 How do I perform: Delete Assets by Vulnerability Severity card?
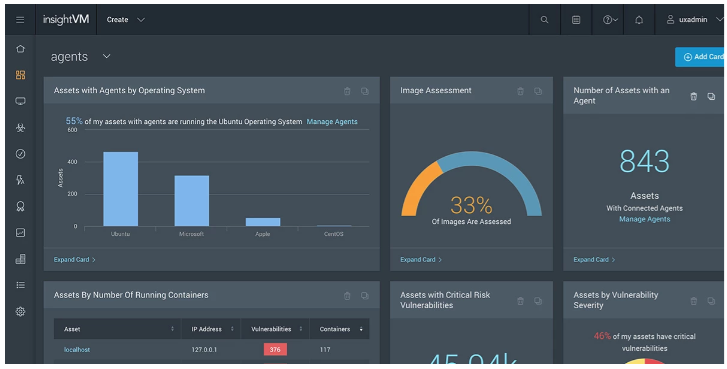coord(694,301)
